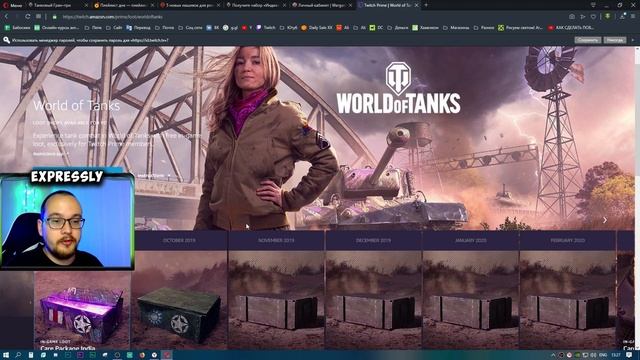Click the World of Tanks logo
Viewport: 640px width, 360px height.
[x=398, y=87]
